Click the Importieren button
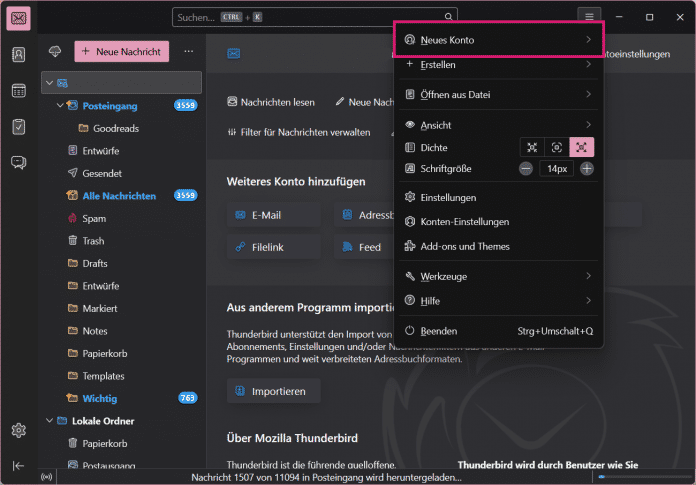The width and height of the screenshot is (696, 485). click(273, 390)
